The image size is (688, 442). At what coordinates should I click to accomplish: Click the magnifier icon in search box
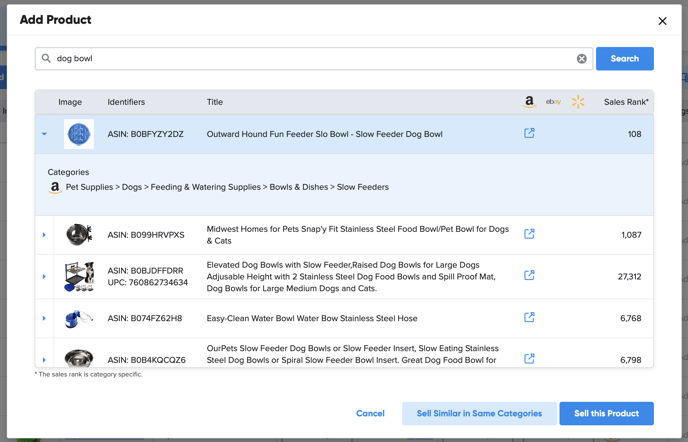[x=46, y=58]
